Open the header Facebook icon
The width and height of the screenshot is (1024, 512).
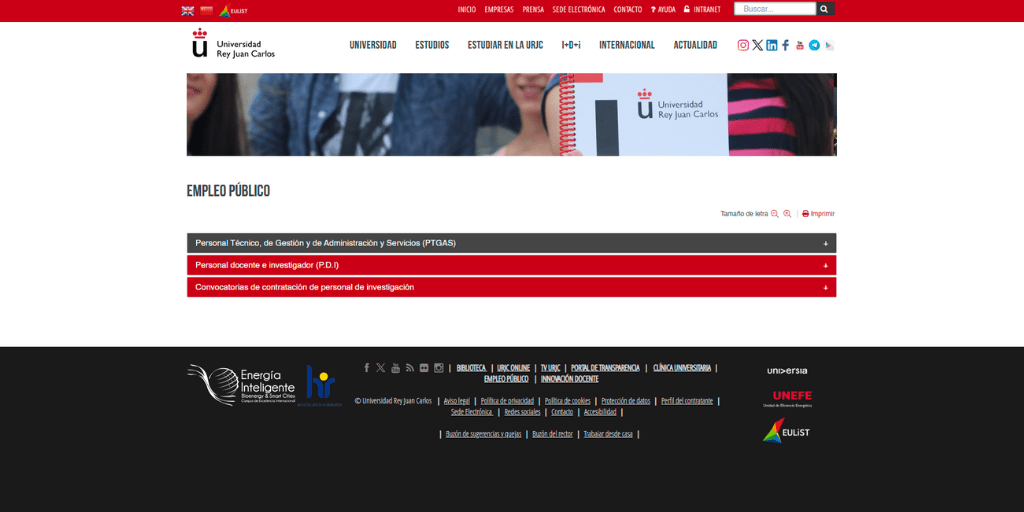click(x=786, y=45)
